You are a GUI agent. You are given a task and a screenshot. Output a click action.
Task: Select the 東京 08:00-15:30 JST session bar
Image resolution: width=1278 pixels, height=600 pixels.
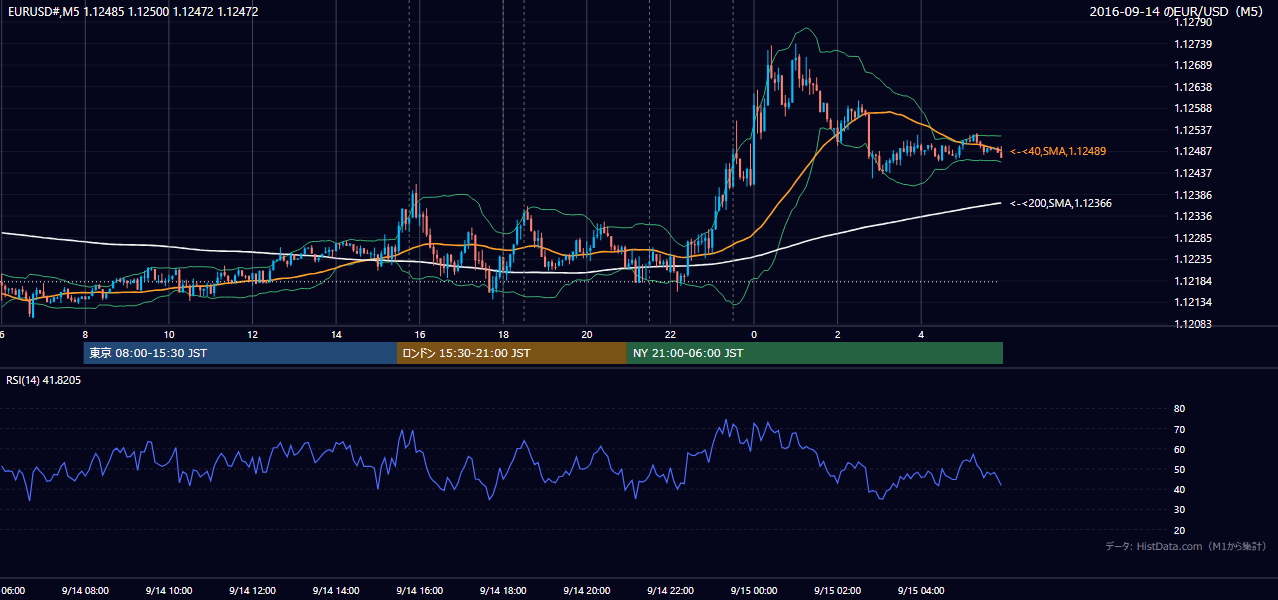240,353
